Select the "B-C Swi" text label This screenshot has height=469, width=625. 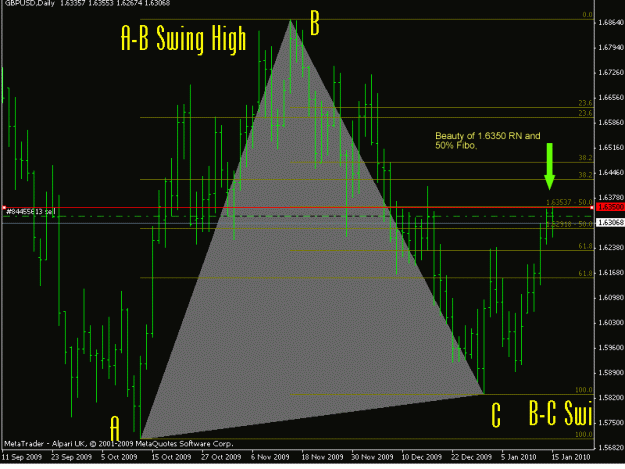coord(561,413)
